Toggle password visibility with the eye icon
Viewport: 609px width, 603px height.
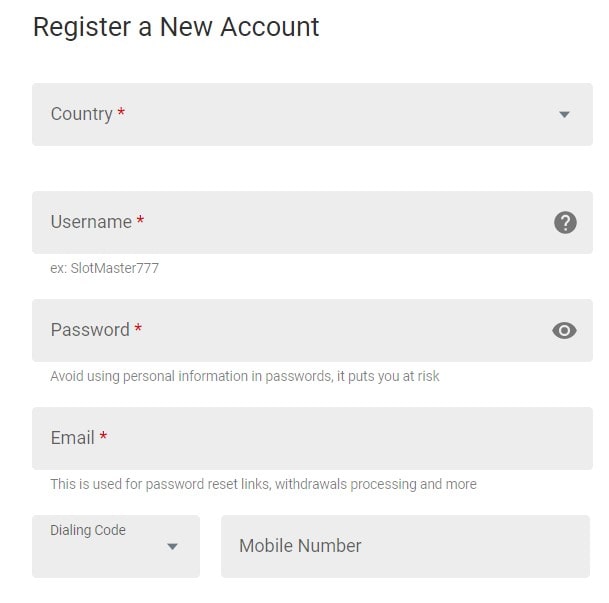564,330
